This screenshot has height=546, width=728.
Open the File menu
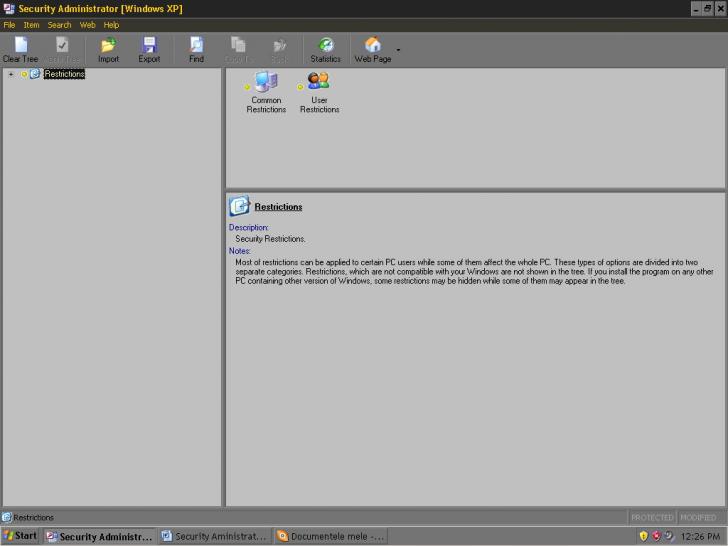9,25
